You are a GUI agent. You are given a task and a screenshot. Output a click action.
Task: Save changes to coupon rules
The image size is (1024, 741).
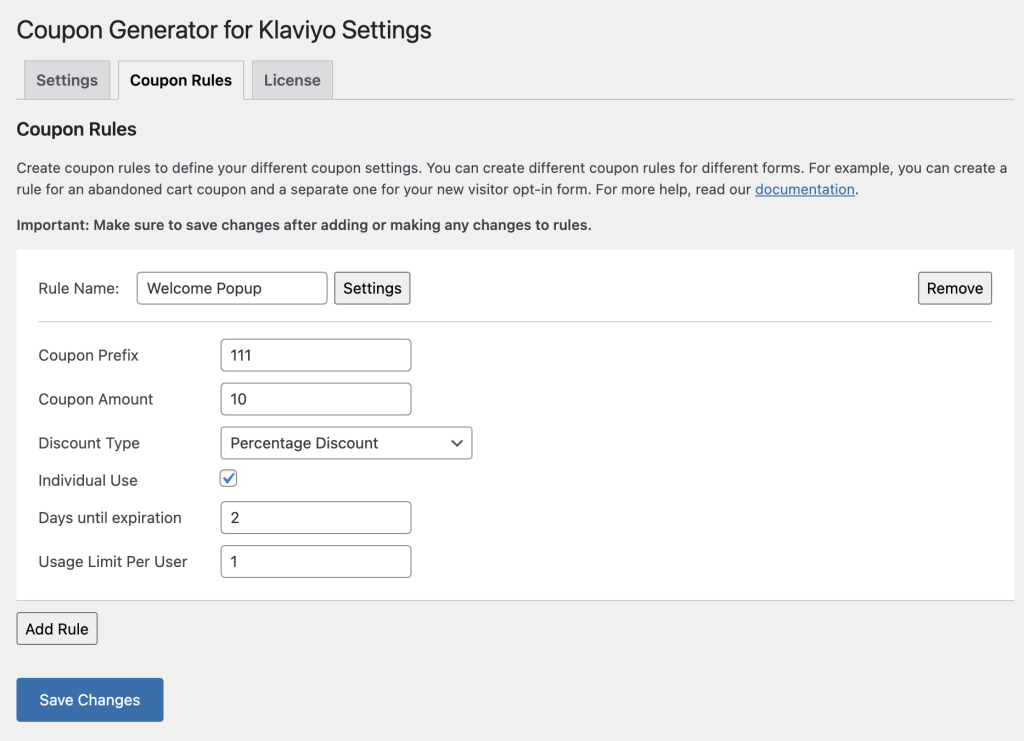click(x=90, y=700)
